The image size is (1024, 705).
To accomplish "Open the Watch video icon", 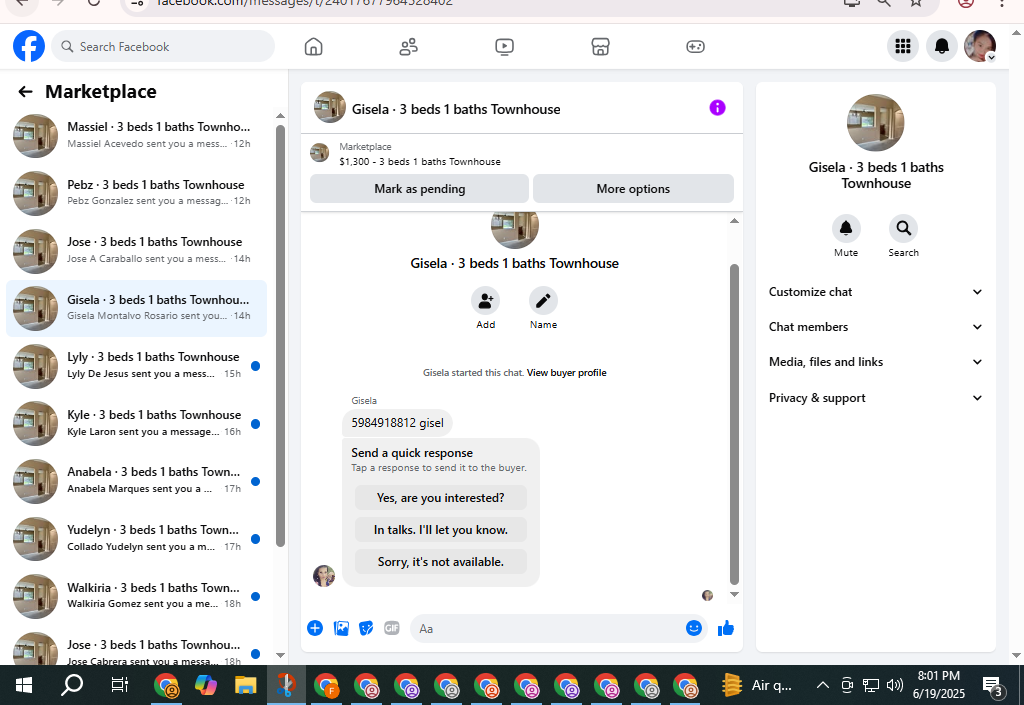I will point(504,46).
